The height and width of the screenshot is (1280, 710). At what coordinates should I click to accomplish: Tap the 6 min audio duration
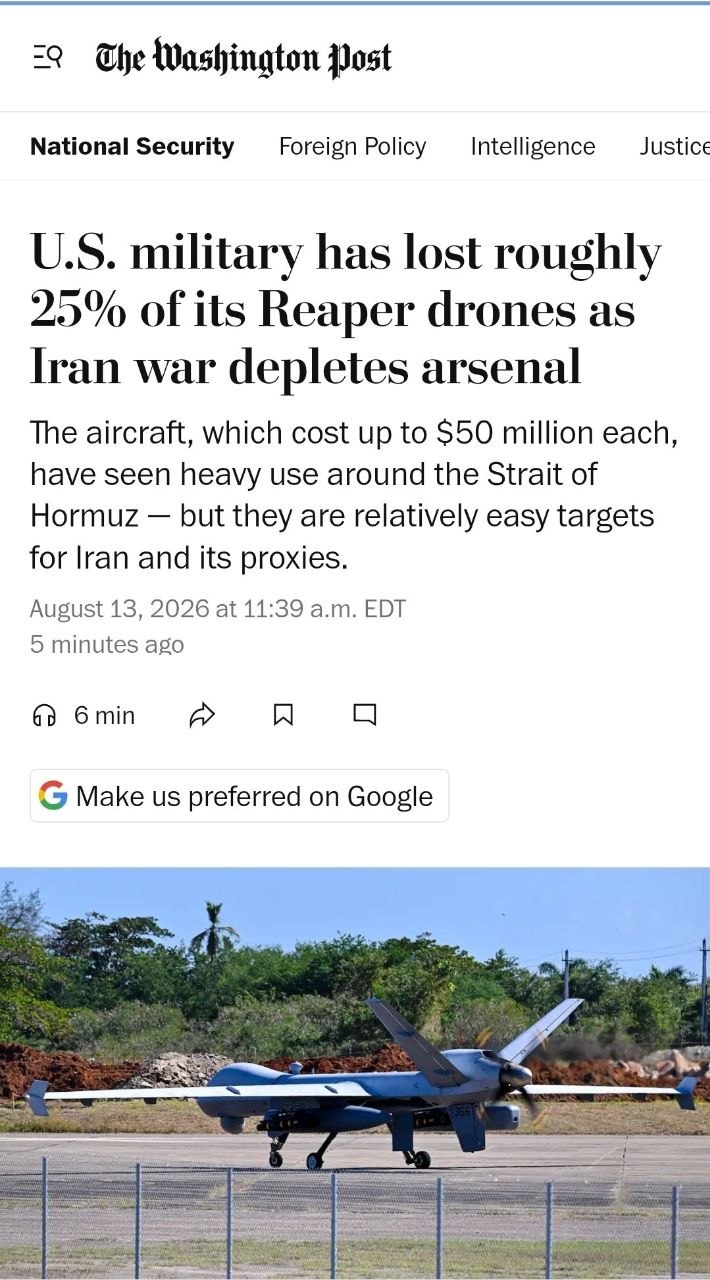click(x=104, y=715)
